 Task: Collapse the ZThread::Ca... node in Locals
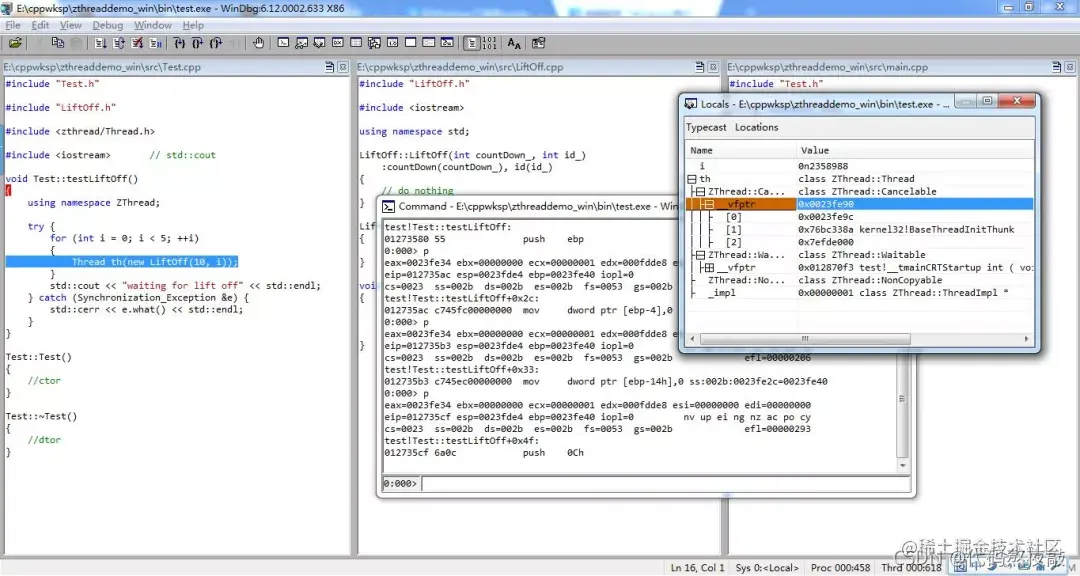pos(700,192)
